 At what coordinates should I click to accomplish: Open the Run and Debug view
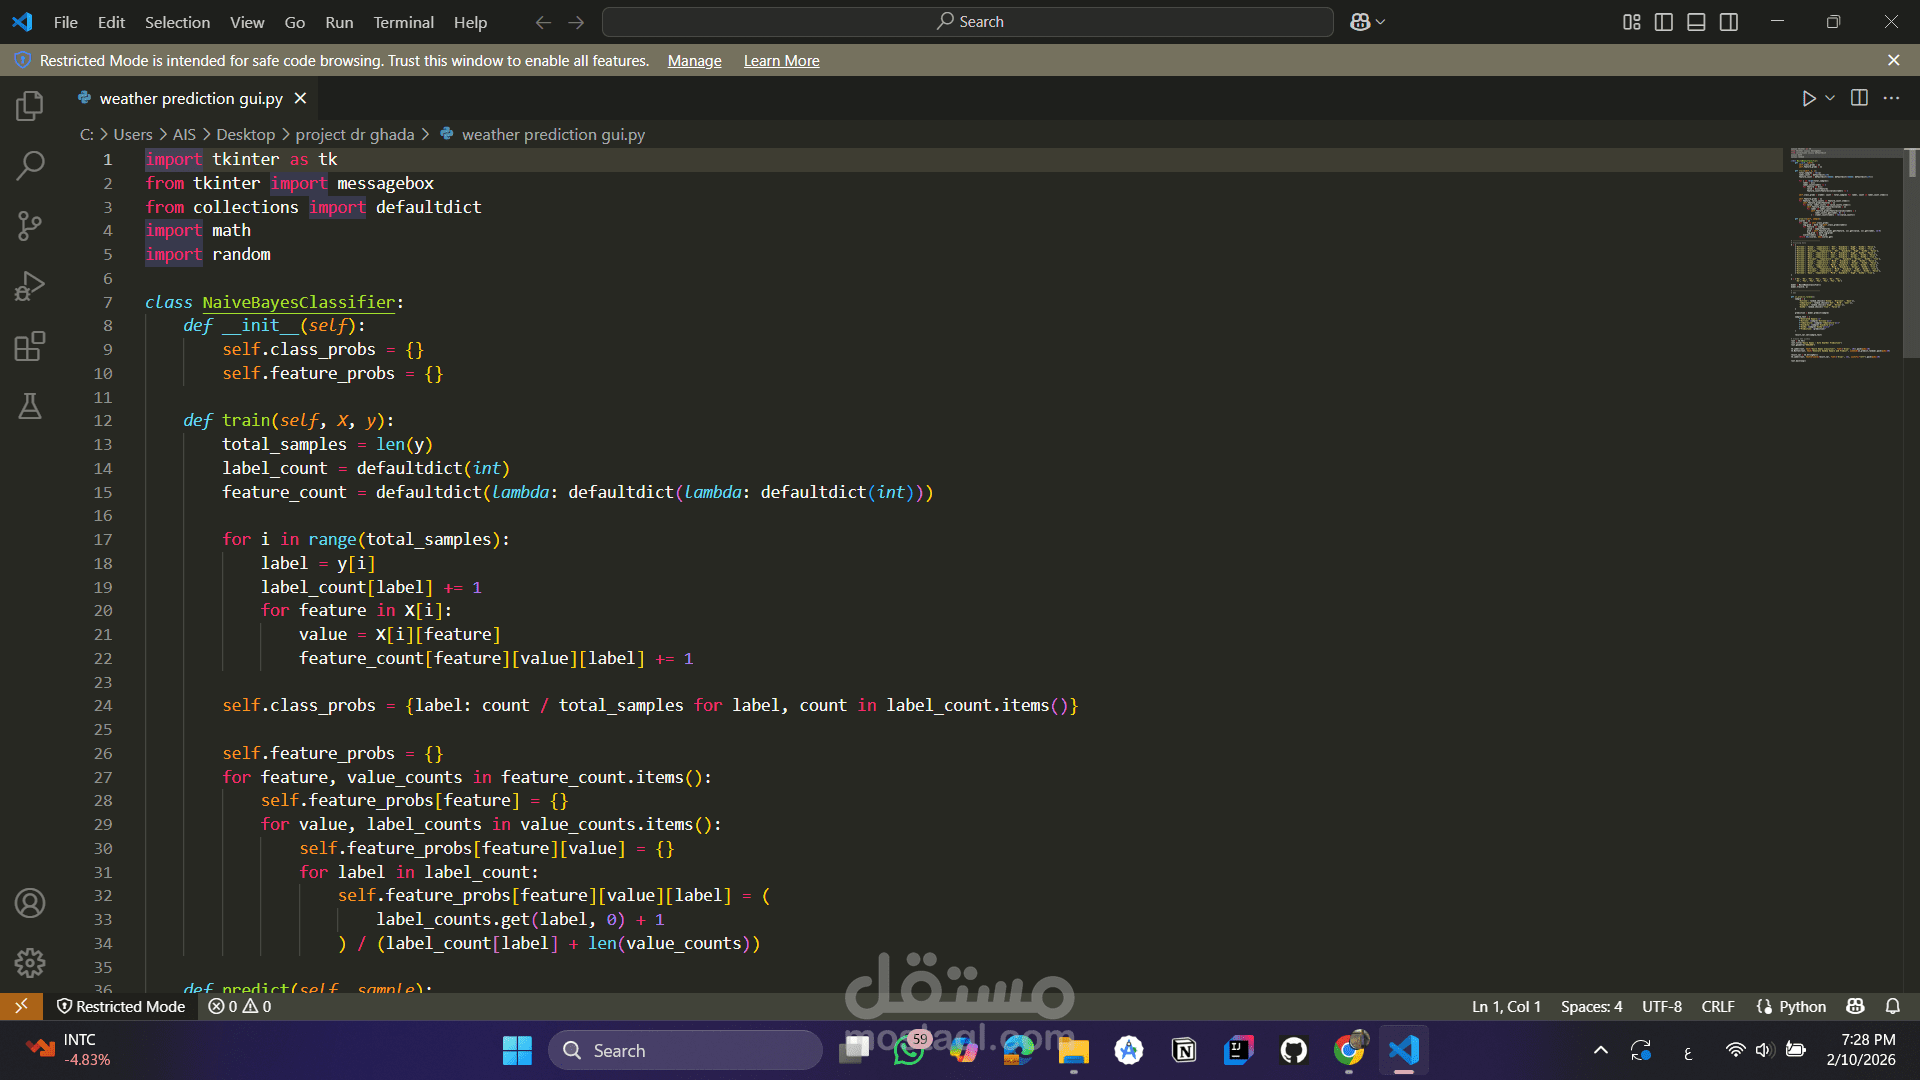(x=30, y=287)
